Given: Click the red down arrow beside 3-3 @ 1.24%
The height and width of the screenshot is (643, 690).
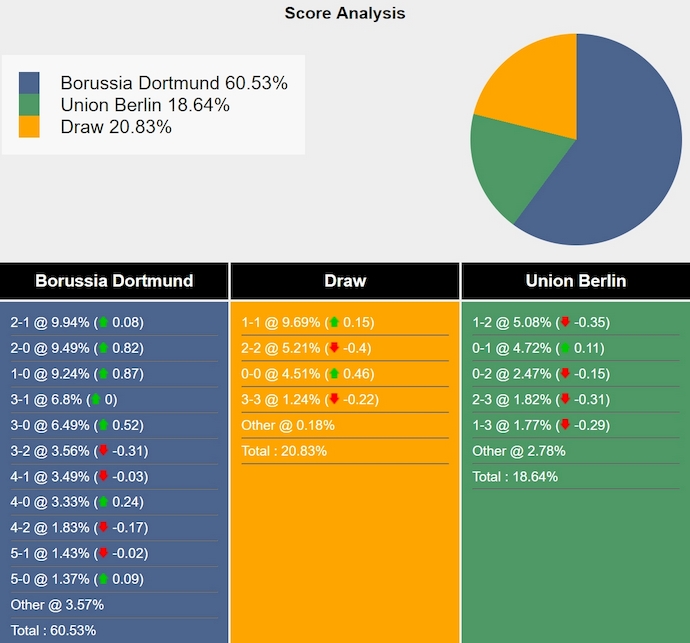Looking at the screenshot, I should 334,400.
